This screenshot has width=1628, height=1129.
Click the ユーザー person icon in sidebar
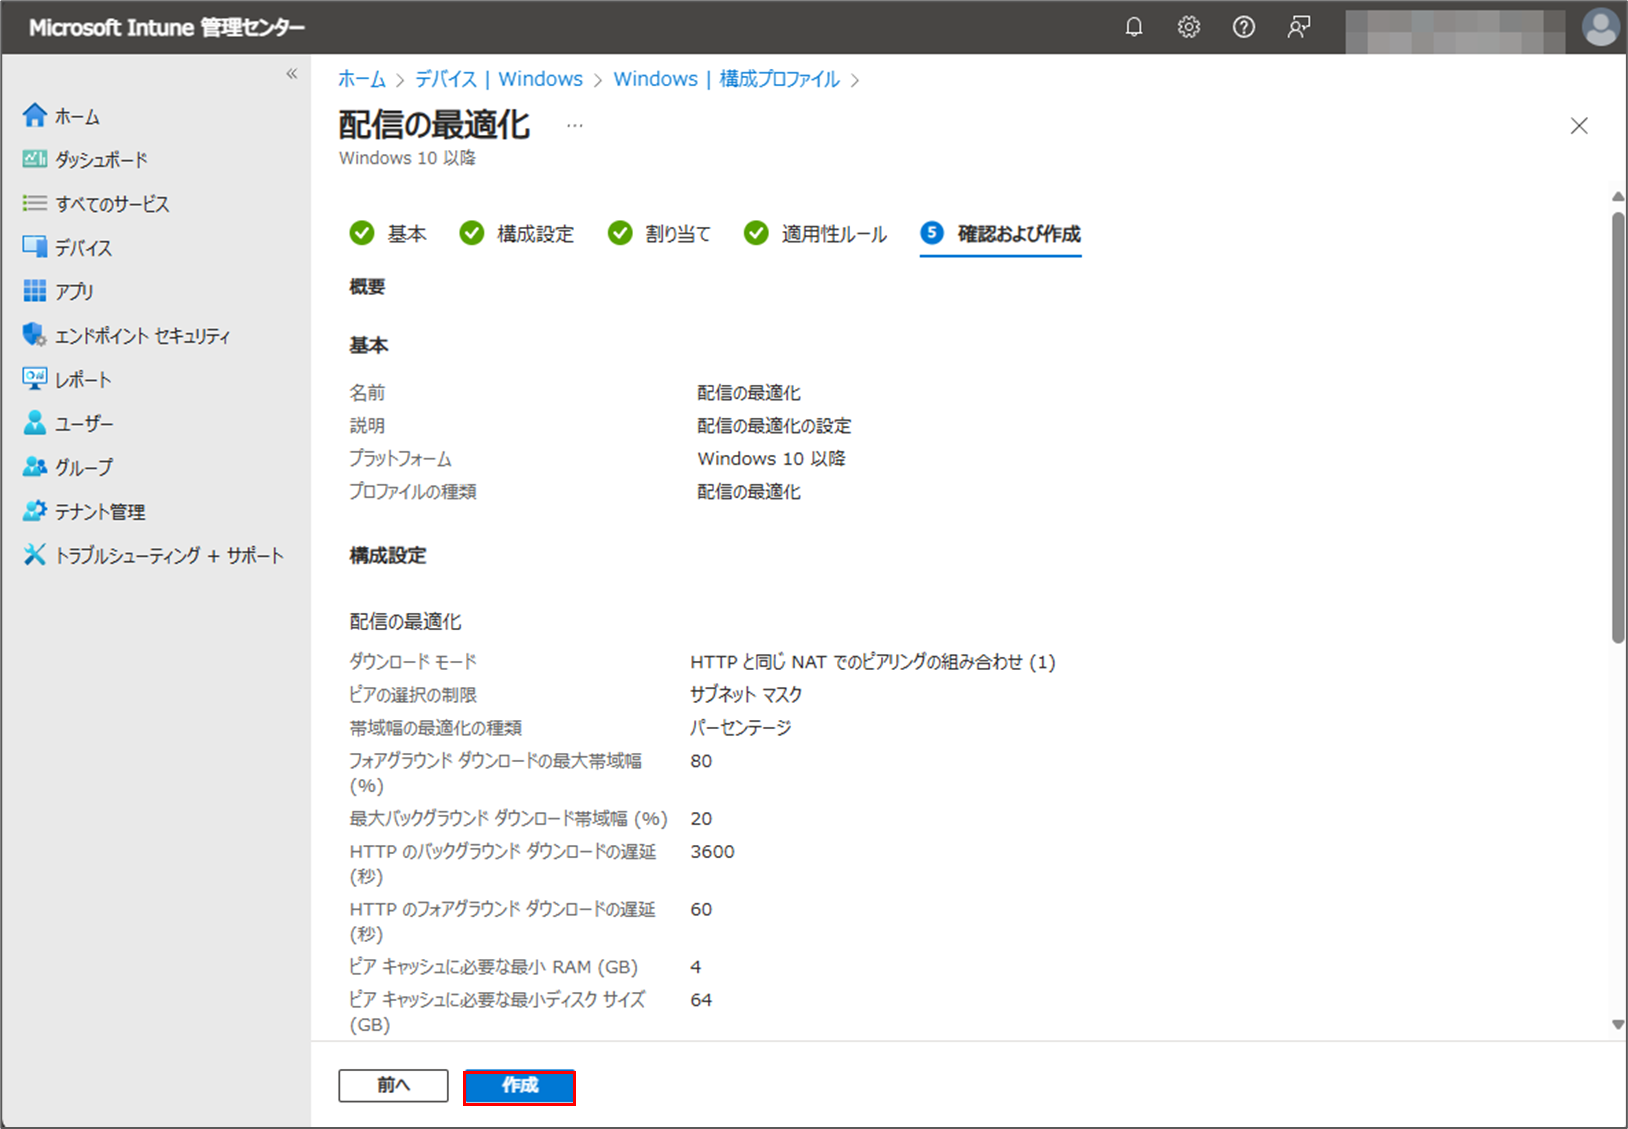[35, 422]
